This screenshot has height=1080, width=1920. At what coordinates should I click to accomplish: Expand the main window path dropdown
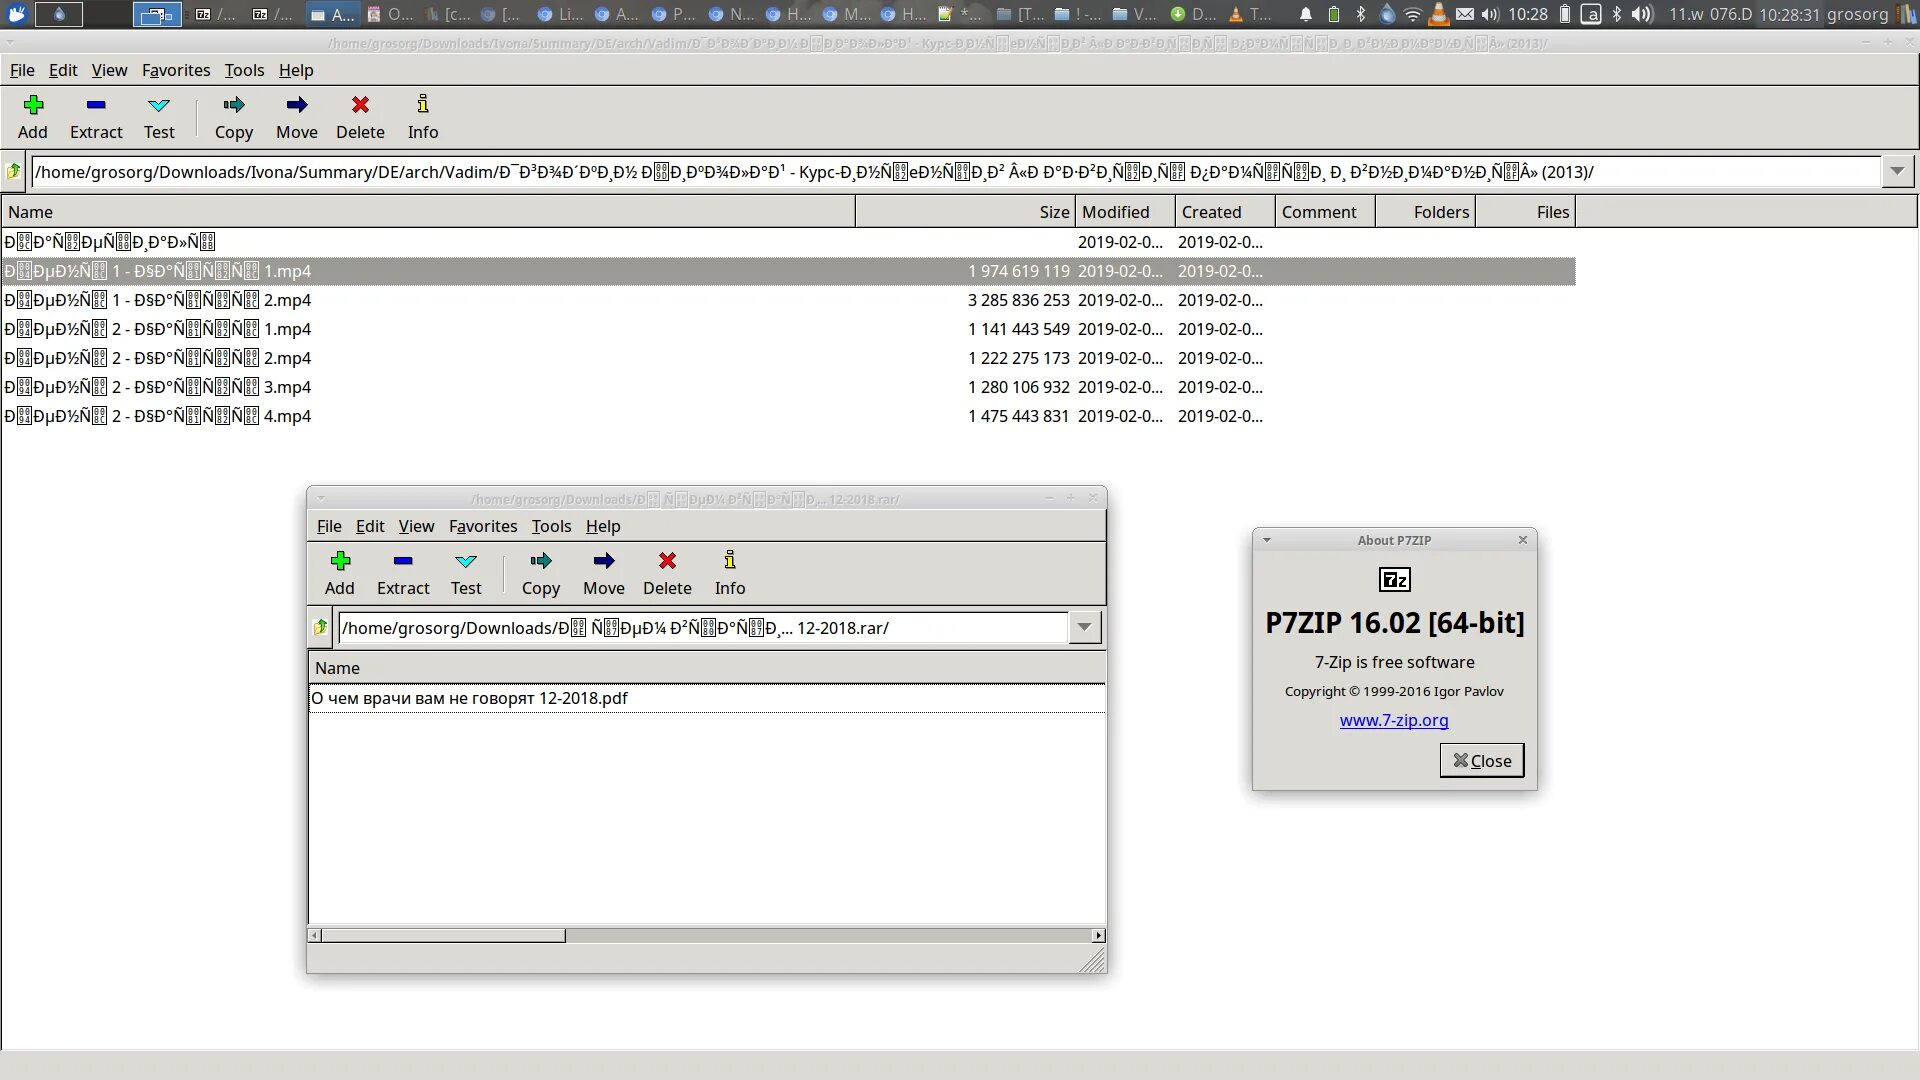[1897, 172]
